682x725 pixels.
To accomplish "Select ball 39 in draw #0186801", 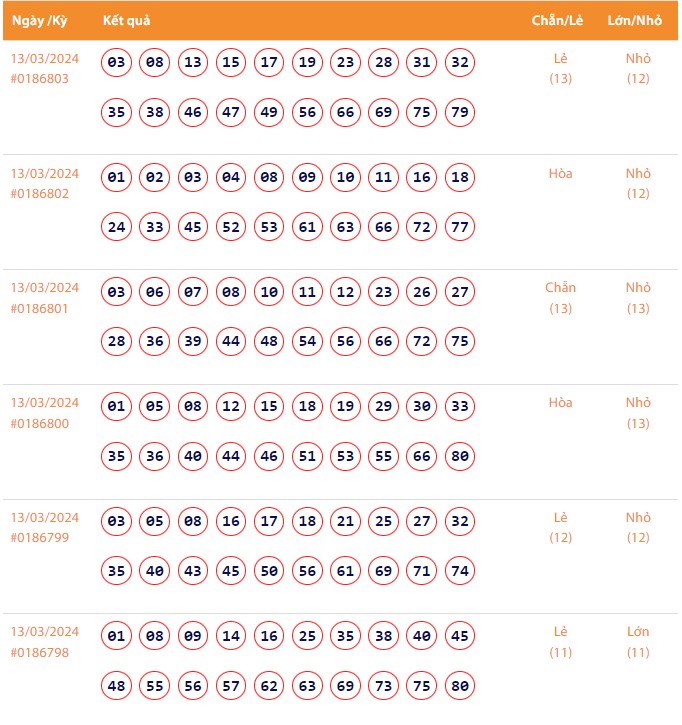I will [x=193, y=342].
